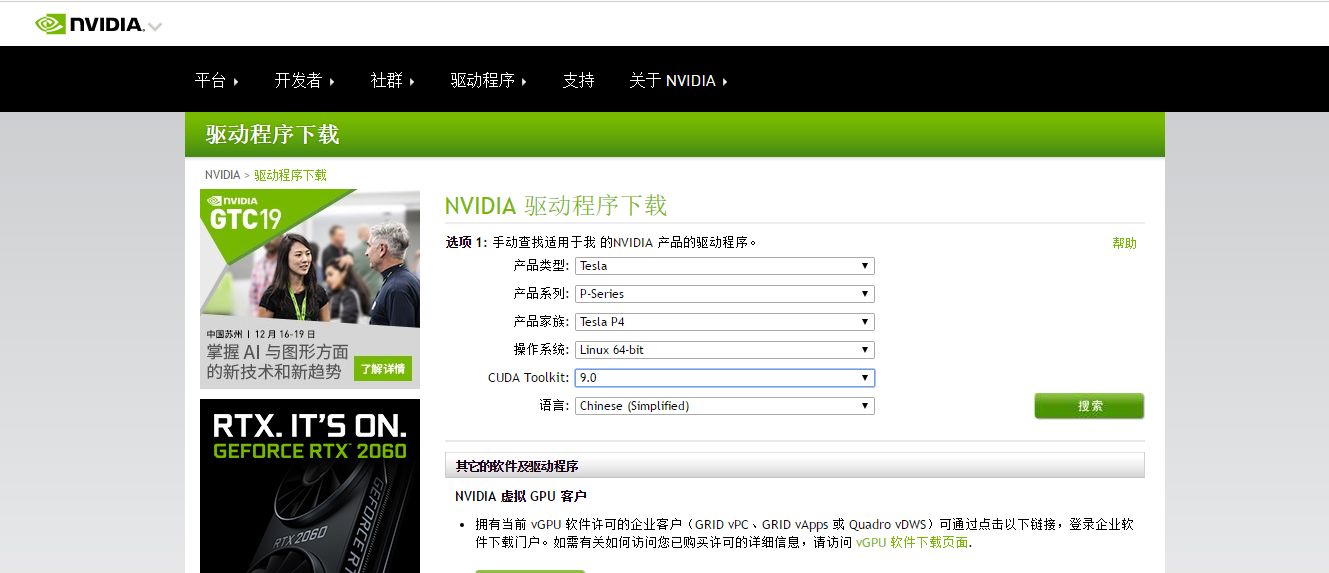This screenshot has height=573, width=1329.
Task: Open the GeForce RTX 2060 ad banner
Action: point(310,486)
